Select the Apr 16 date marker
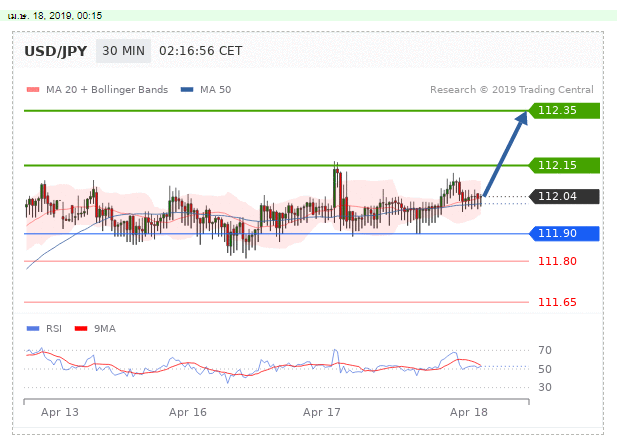 pyautogui.click(x=187, y=412)
